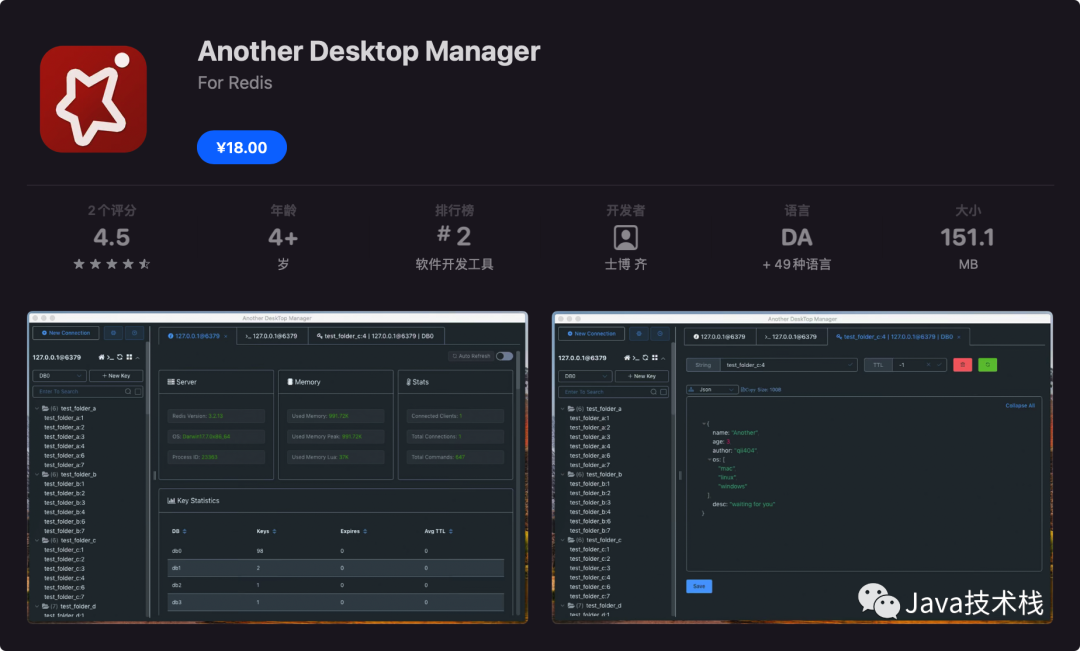Click the grid menu icon in the right screenshot

[x=654, y=358]
